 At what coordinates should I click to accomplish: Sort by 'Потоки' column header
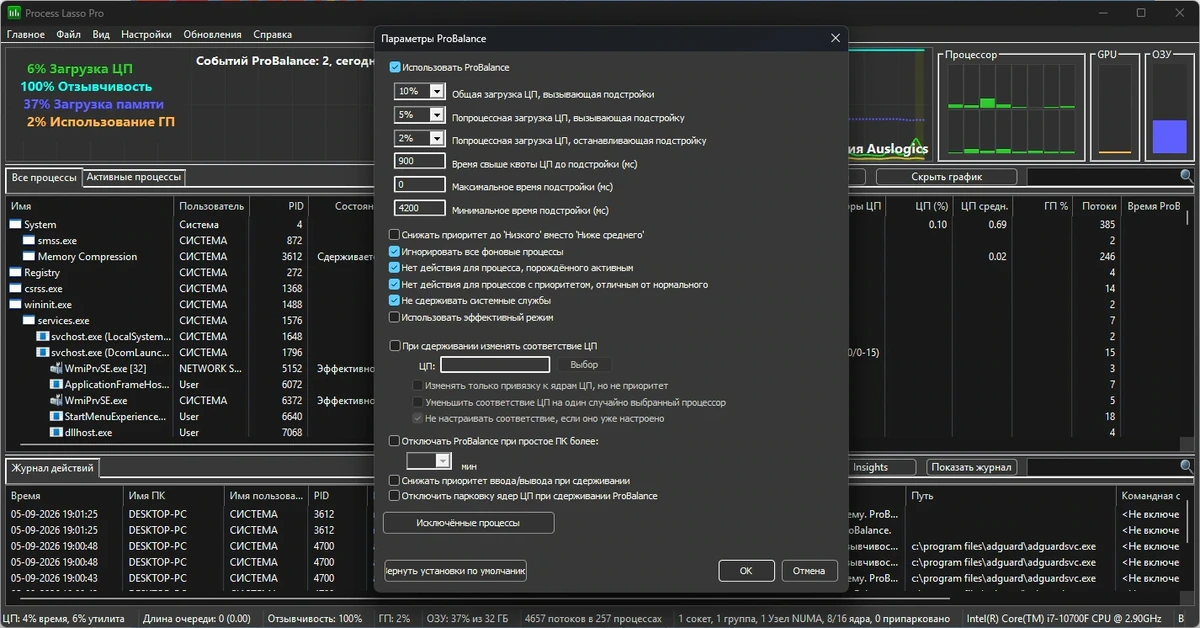pyautogui.click(x=1098, y=206)
